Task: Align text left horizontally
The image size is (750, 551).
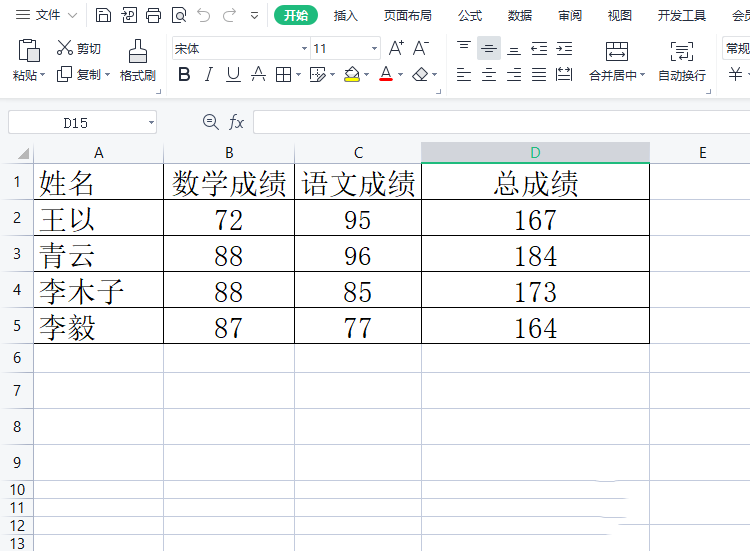Action: click(x=463, y=74)
